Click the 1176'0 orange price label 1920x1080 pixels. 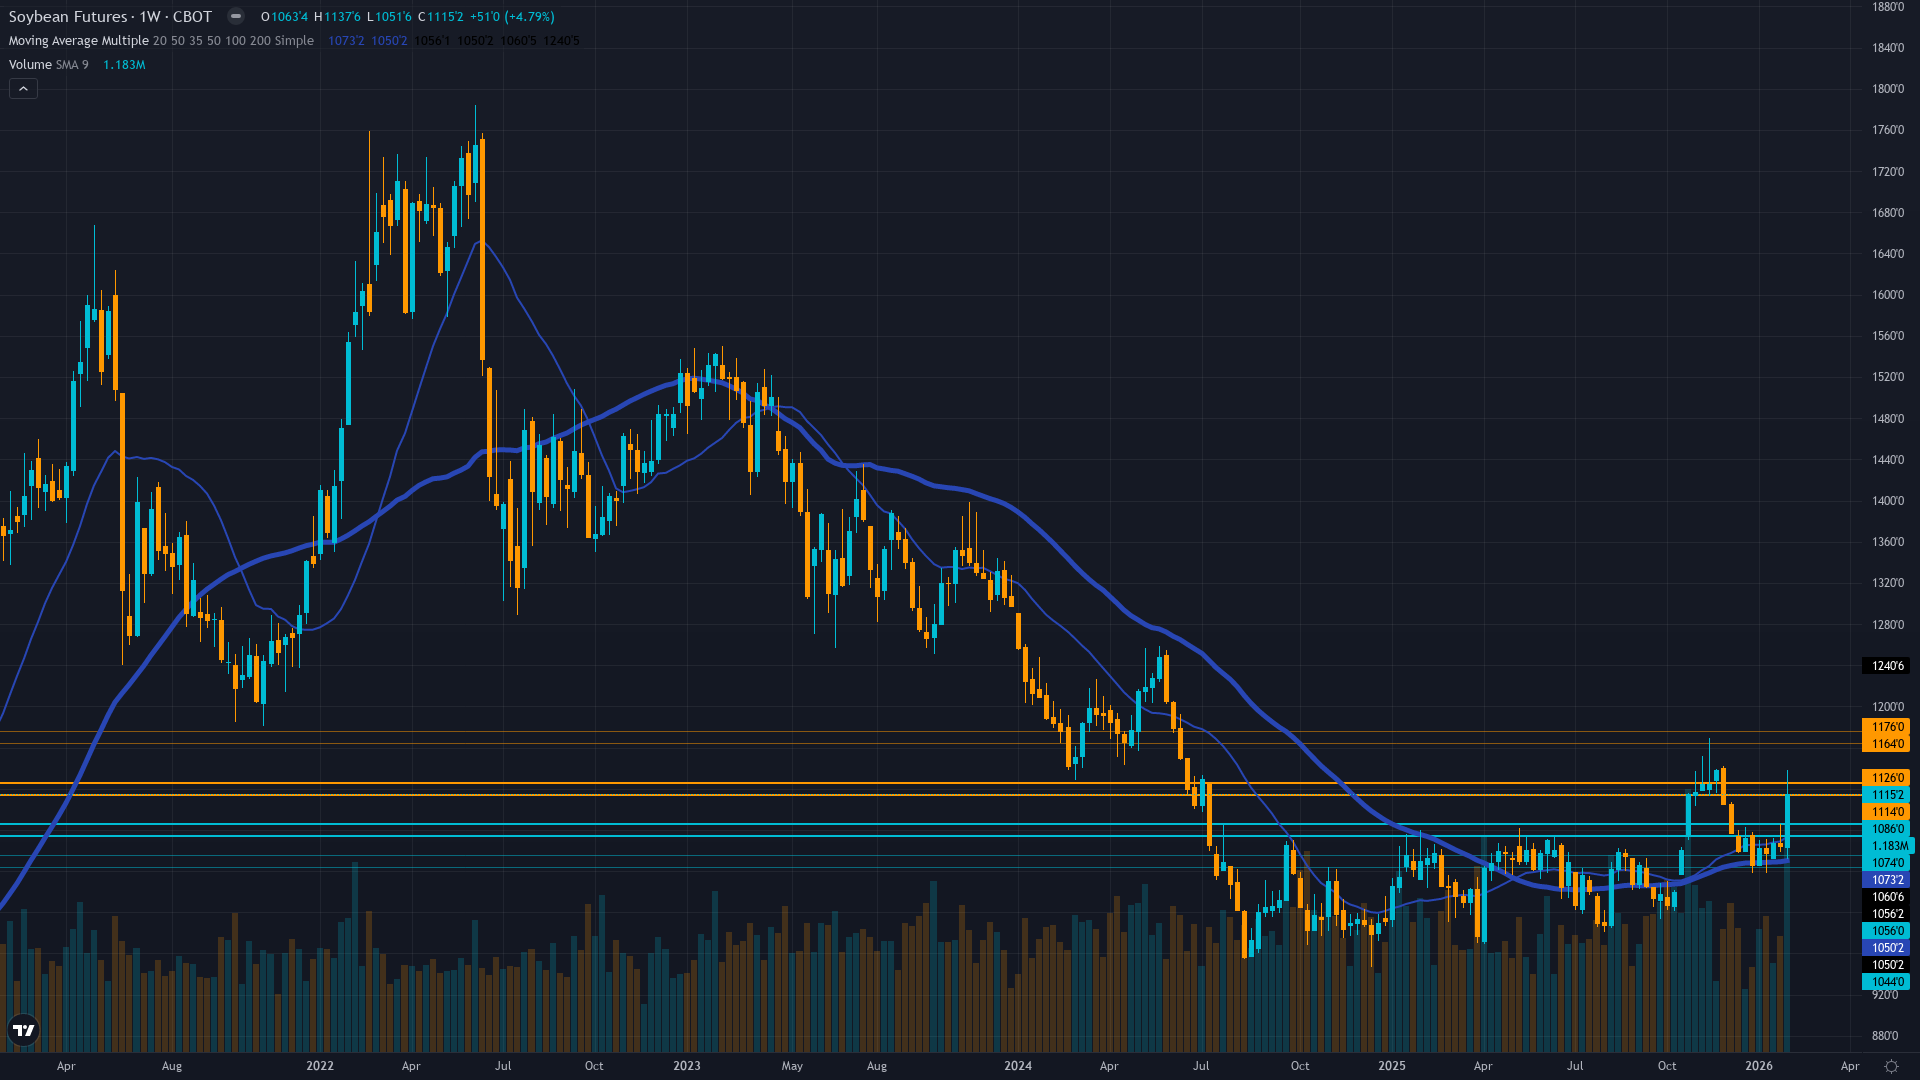(1886, 727)
